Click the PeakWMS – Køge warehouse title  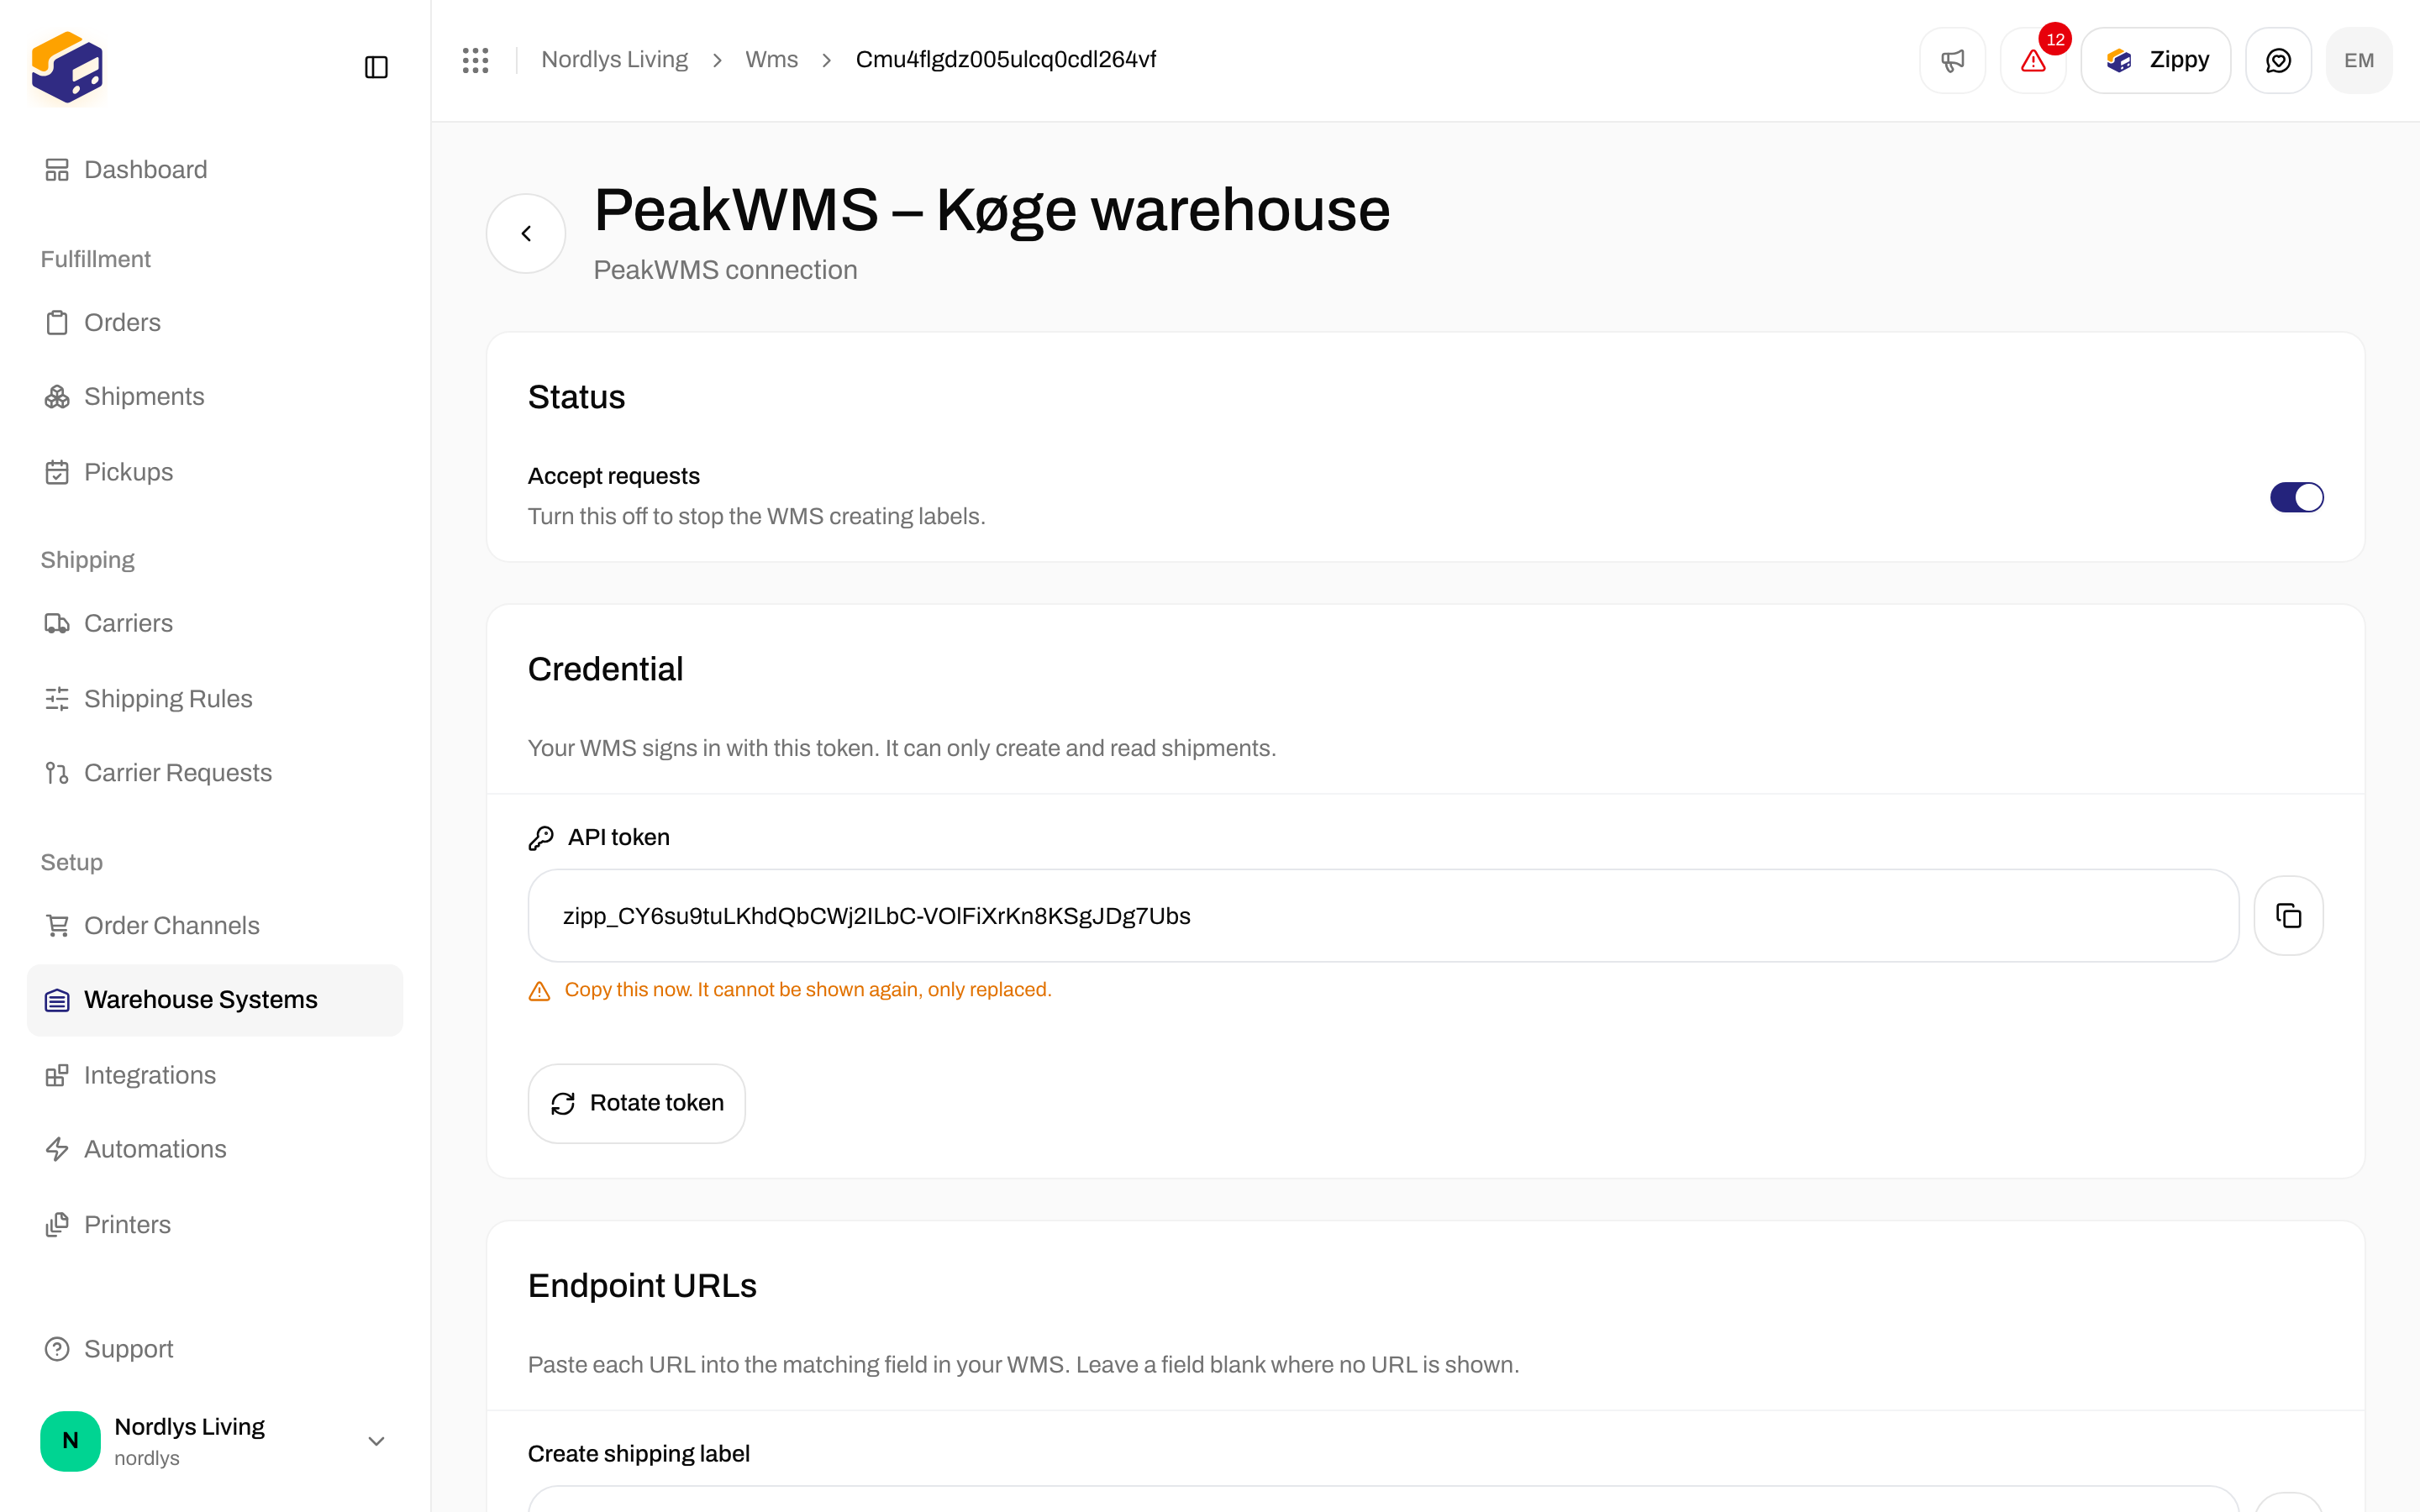click(991, 211)
